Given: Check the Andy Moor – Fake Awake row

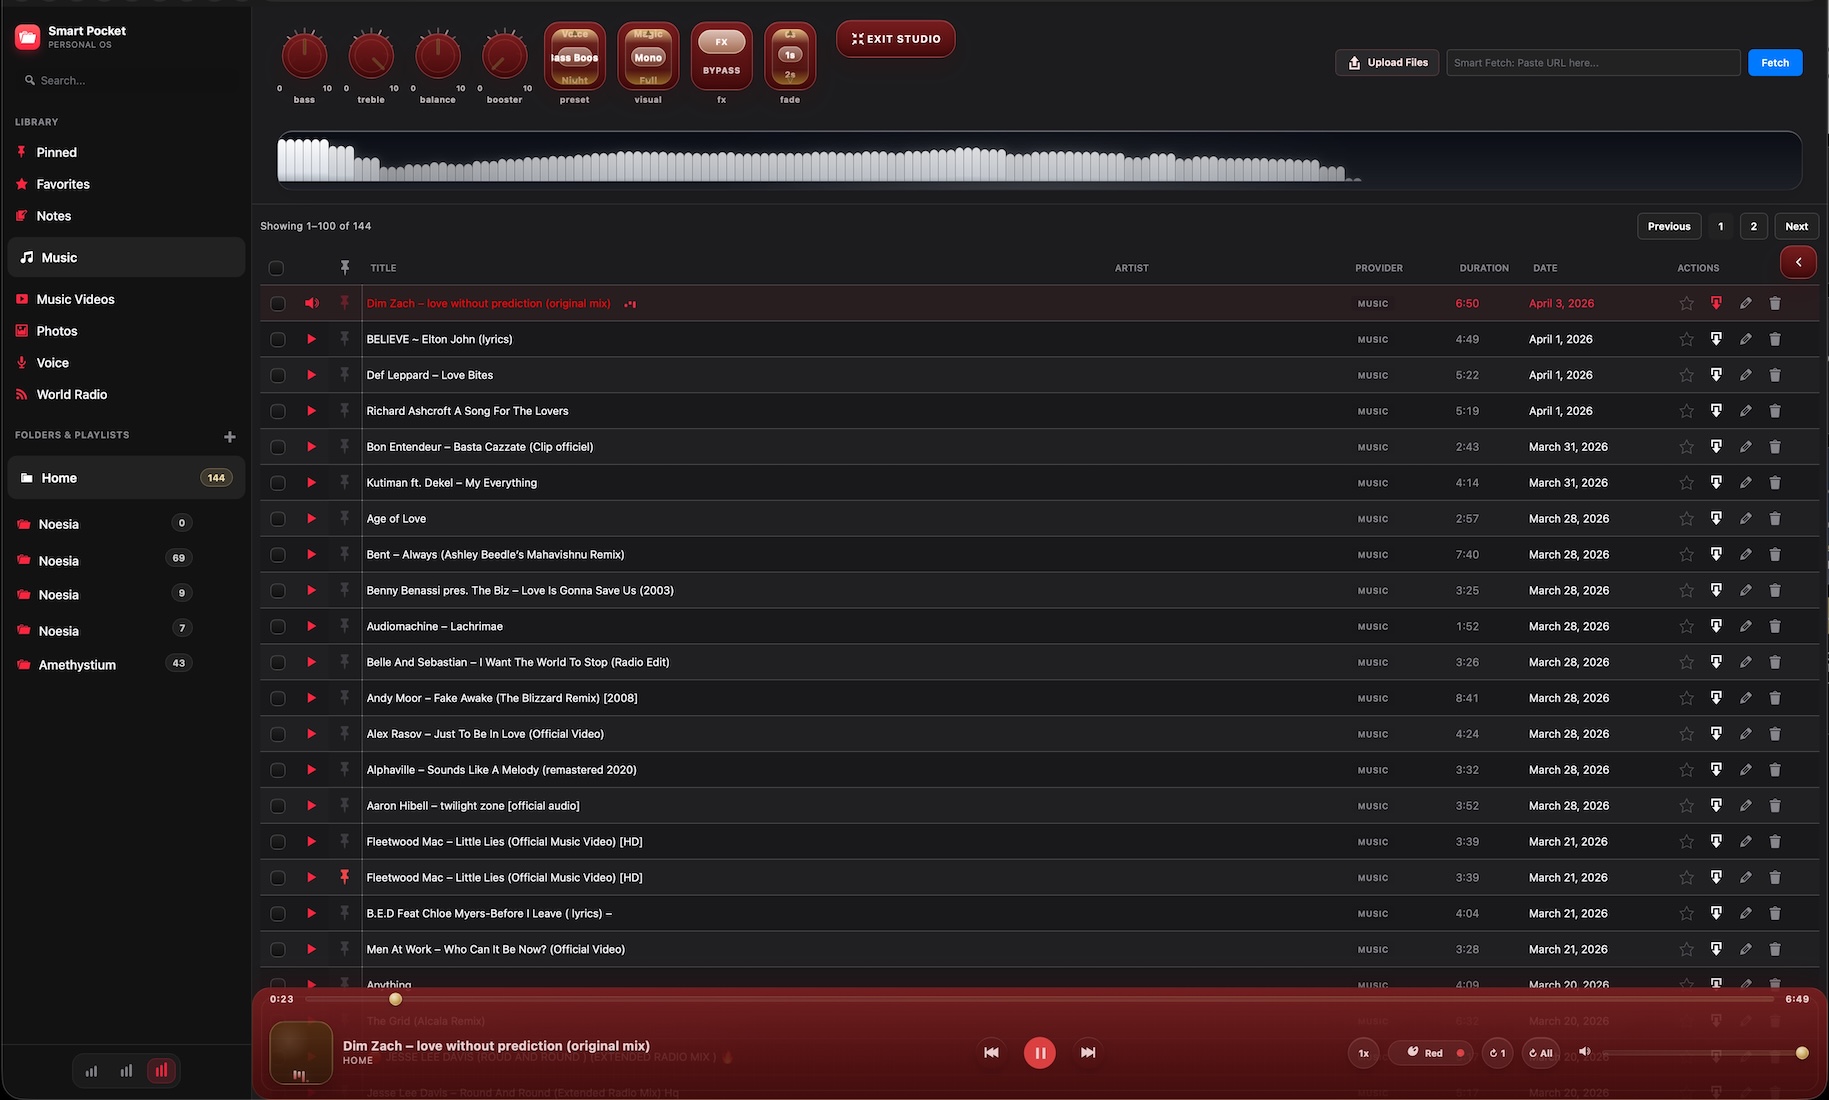Looking at the screenshot, I should point(278,698).
